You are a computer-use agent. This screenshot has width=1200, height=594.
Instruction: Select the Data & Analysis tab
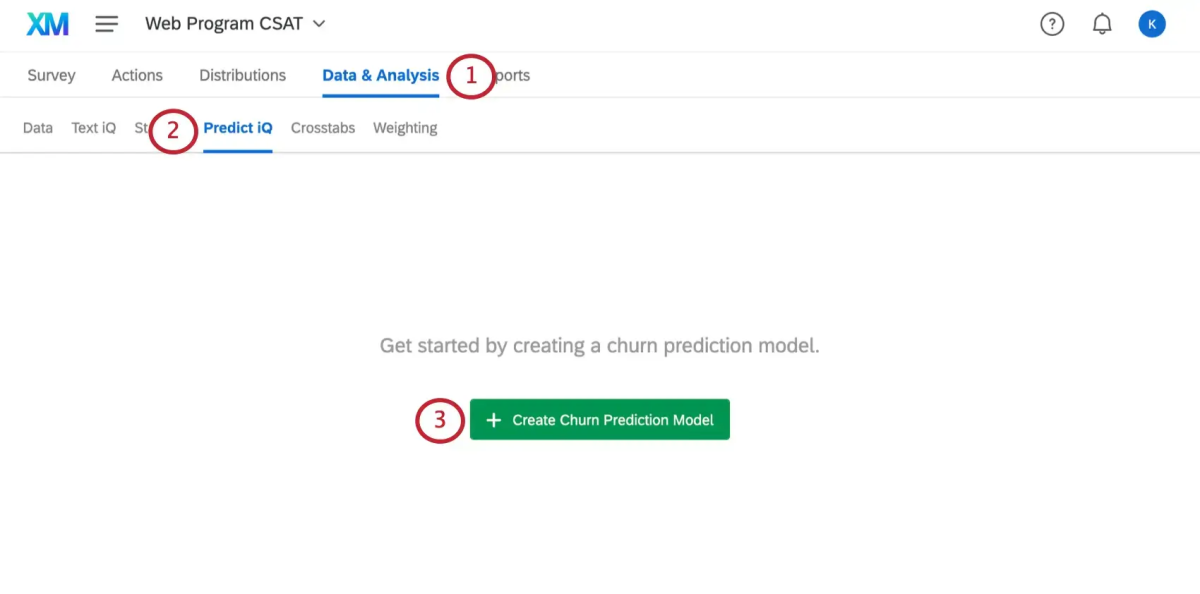(x=380, y=74)
